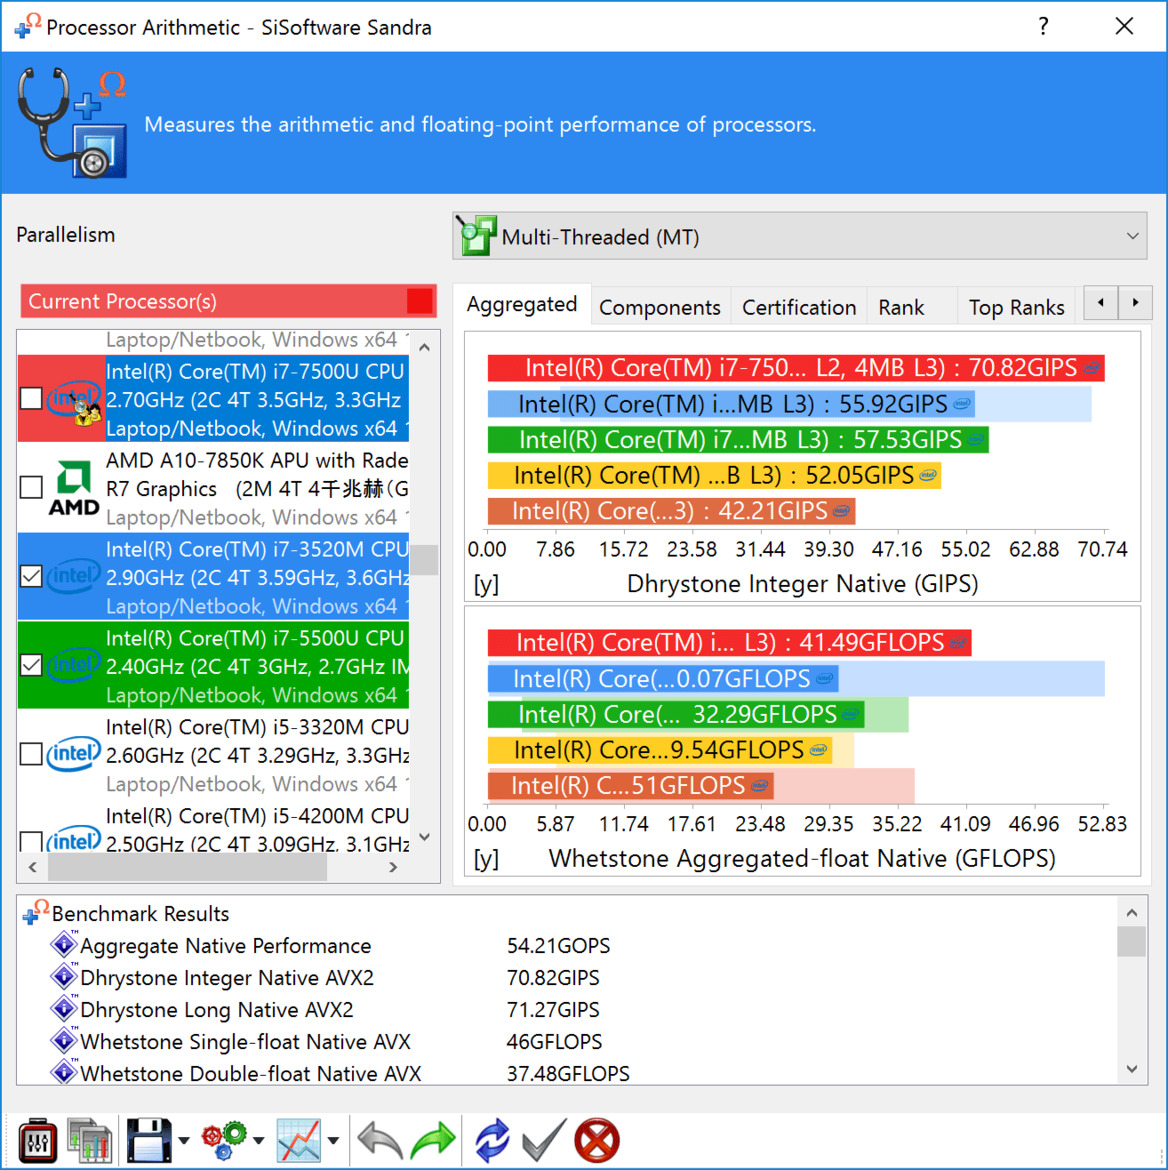Click the results pane scroll-down arrow
The height and width of the screenshot is (1170, 1168).
pos(1131,1069)
